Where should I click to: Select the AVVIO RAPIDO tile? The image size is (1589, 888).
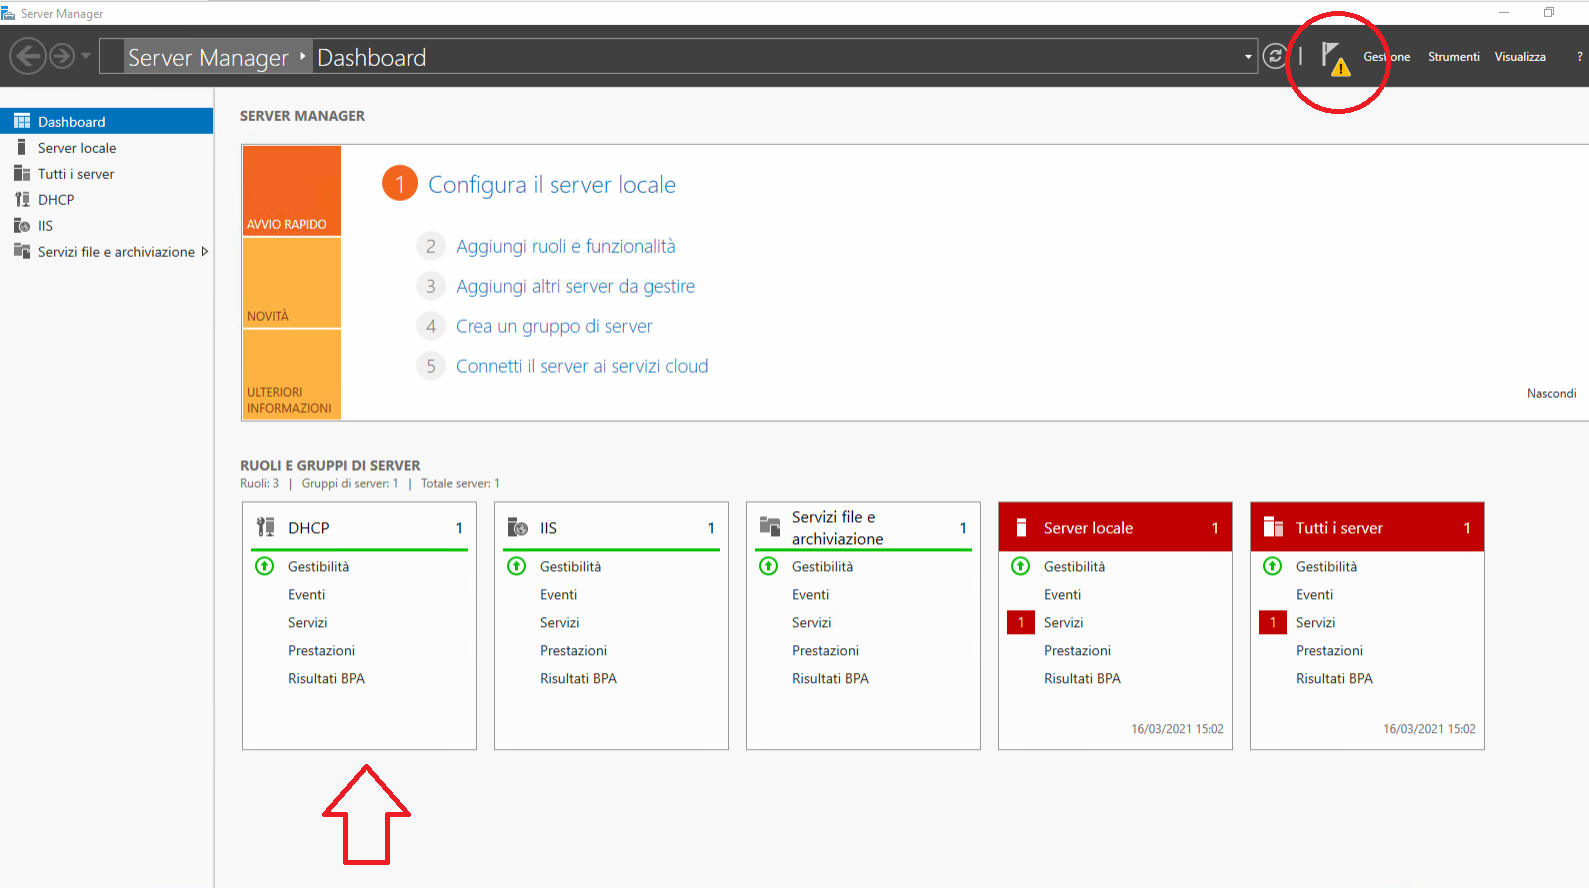click(292, 191)
